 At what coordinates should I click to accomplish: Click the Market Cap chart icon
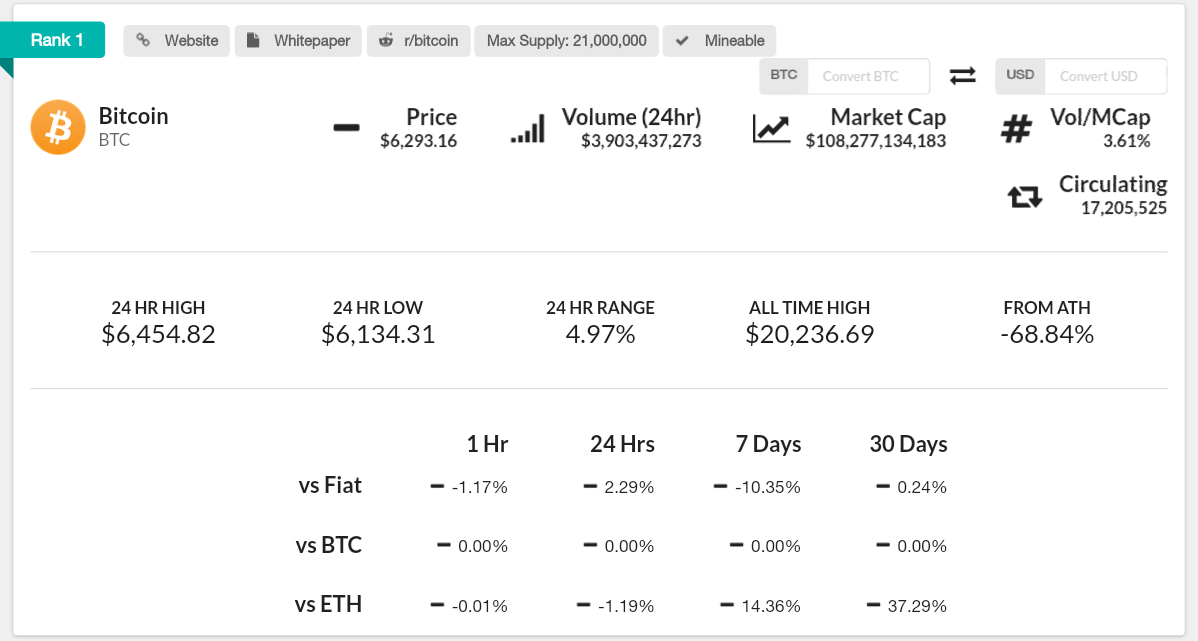[771, 129]
